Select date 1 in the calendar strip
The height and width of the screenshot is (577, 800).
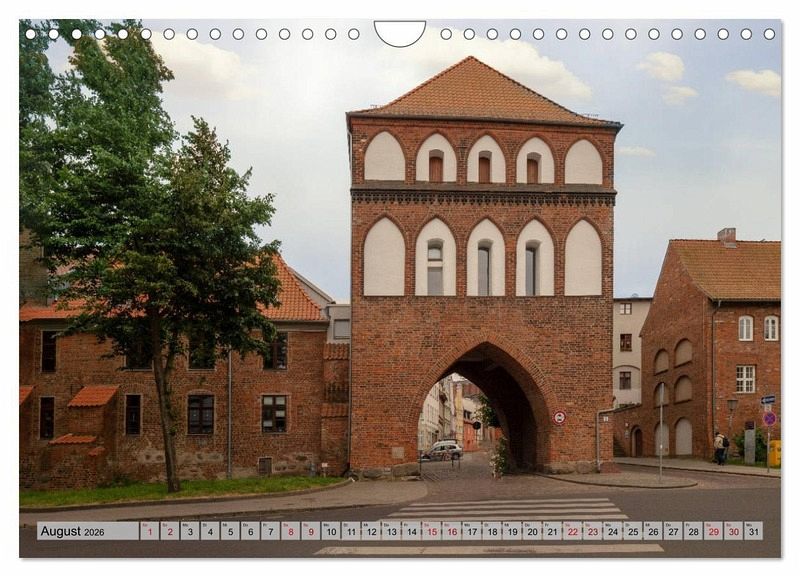tap(149, 531)
